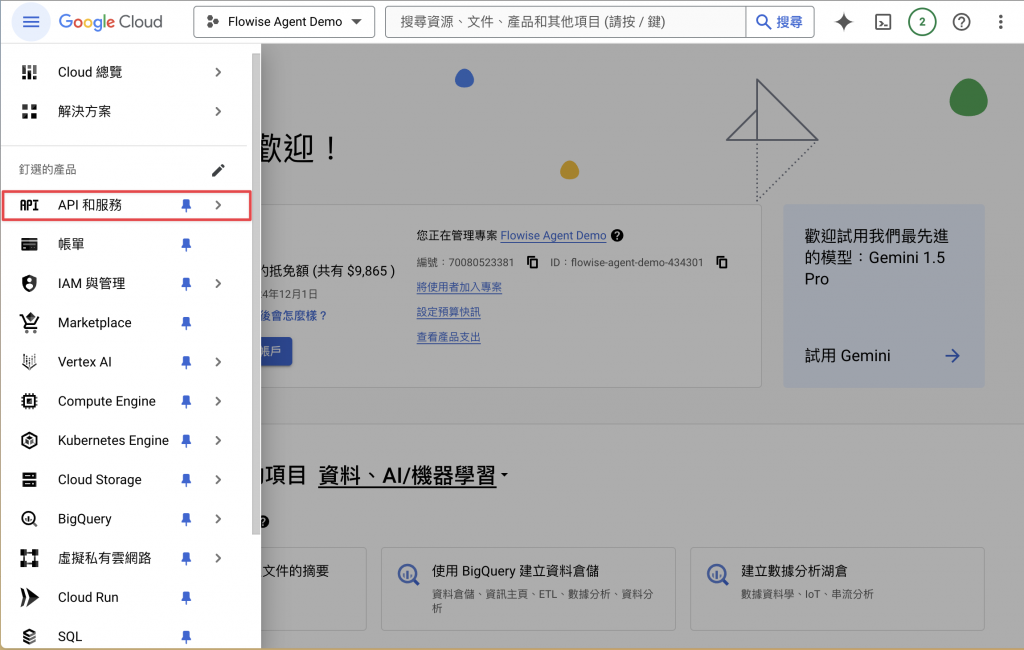Click the API icon in sidebar

pyautogui.click(x=29, y=205)
